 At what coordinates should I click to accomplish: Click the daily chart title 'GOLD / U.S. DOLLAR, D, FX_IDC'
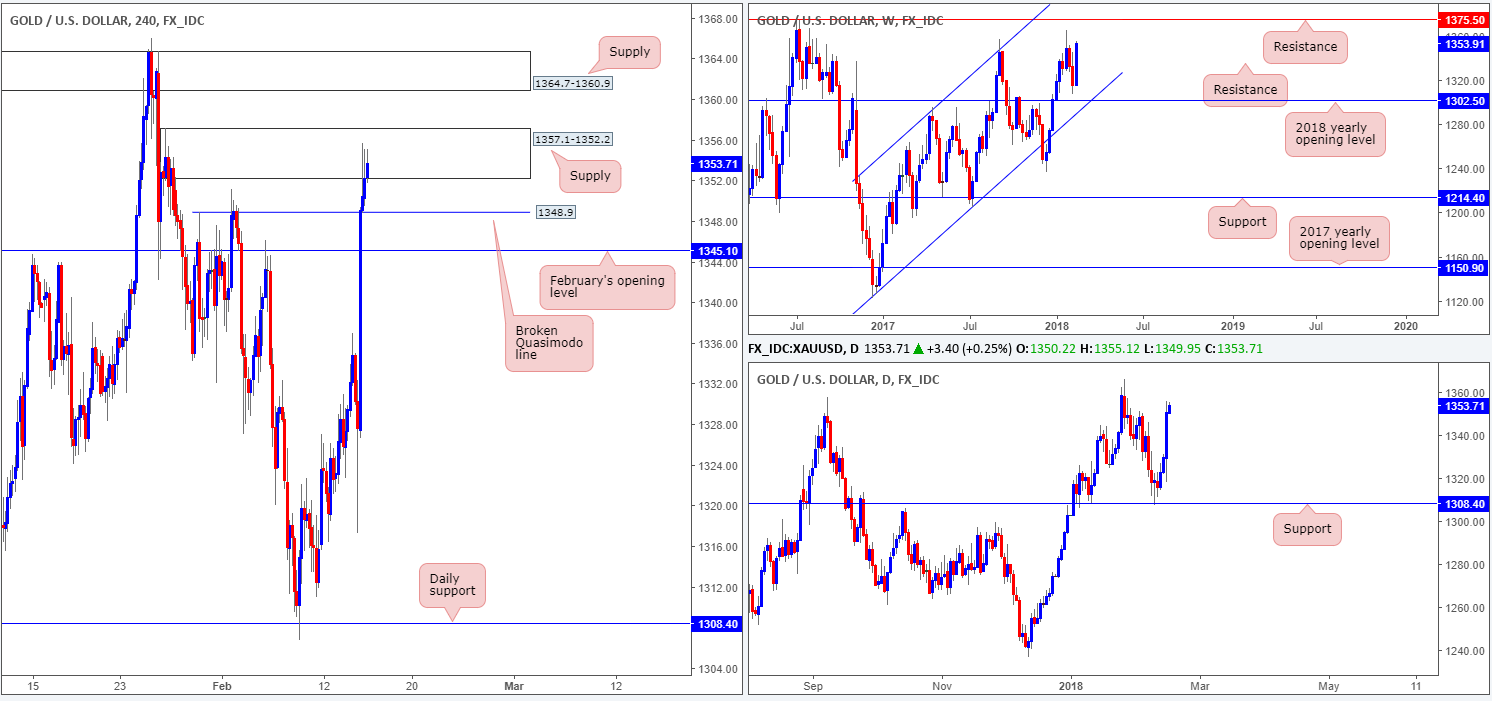[x=847, y=380]
